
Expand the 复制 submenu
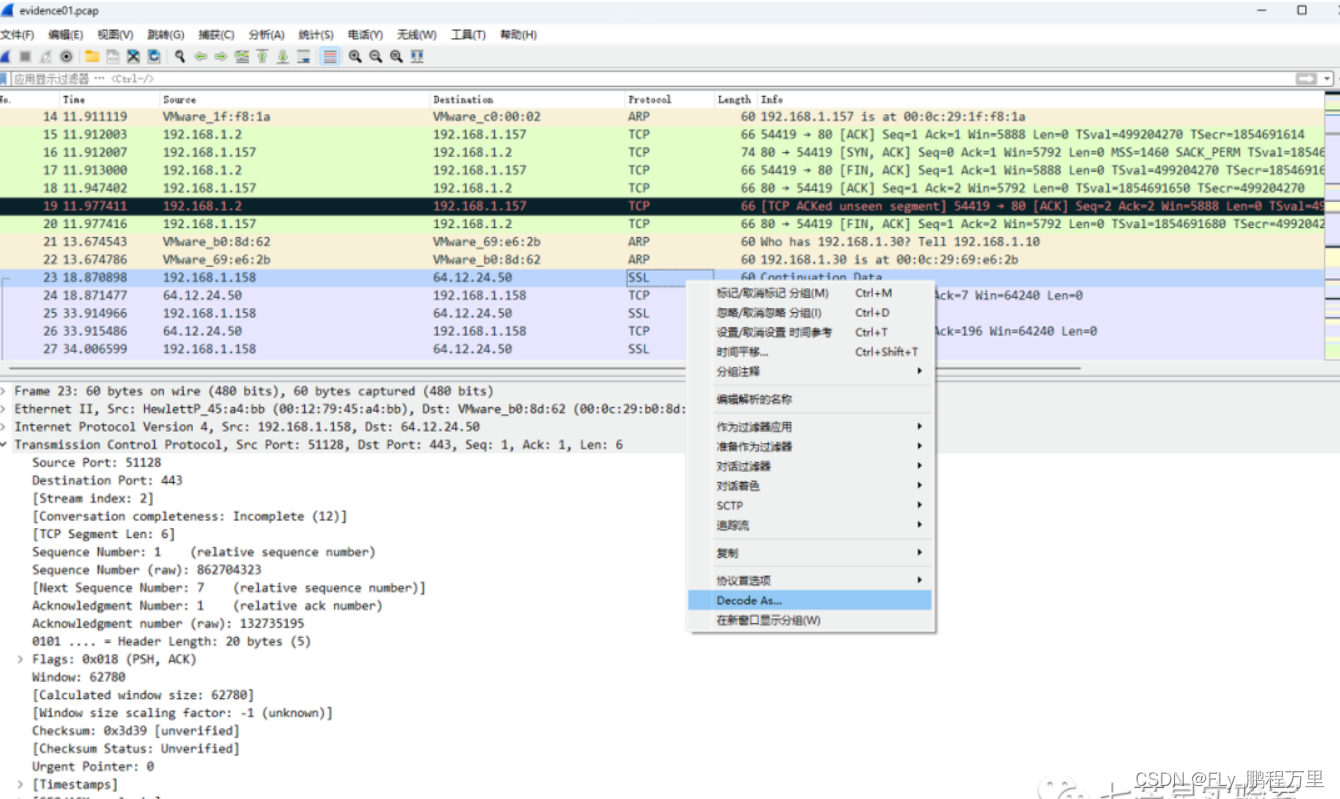point(810,553)
